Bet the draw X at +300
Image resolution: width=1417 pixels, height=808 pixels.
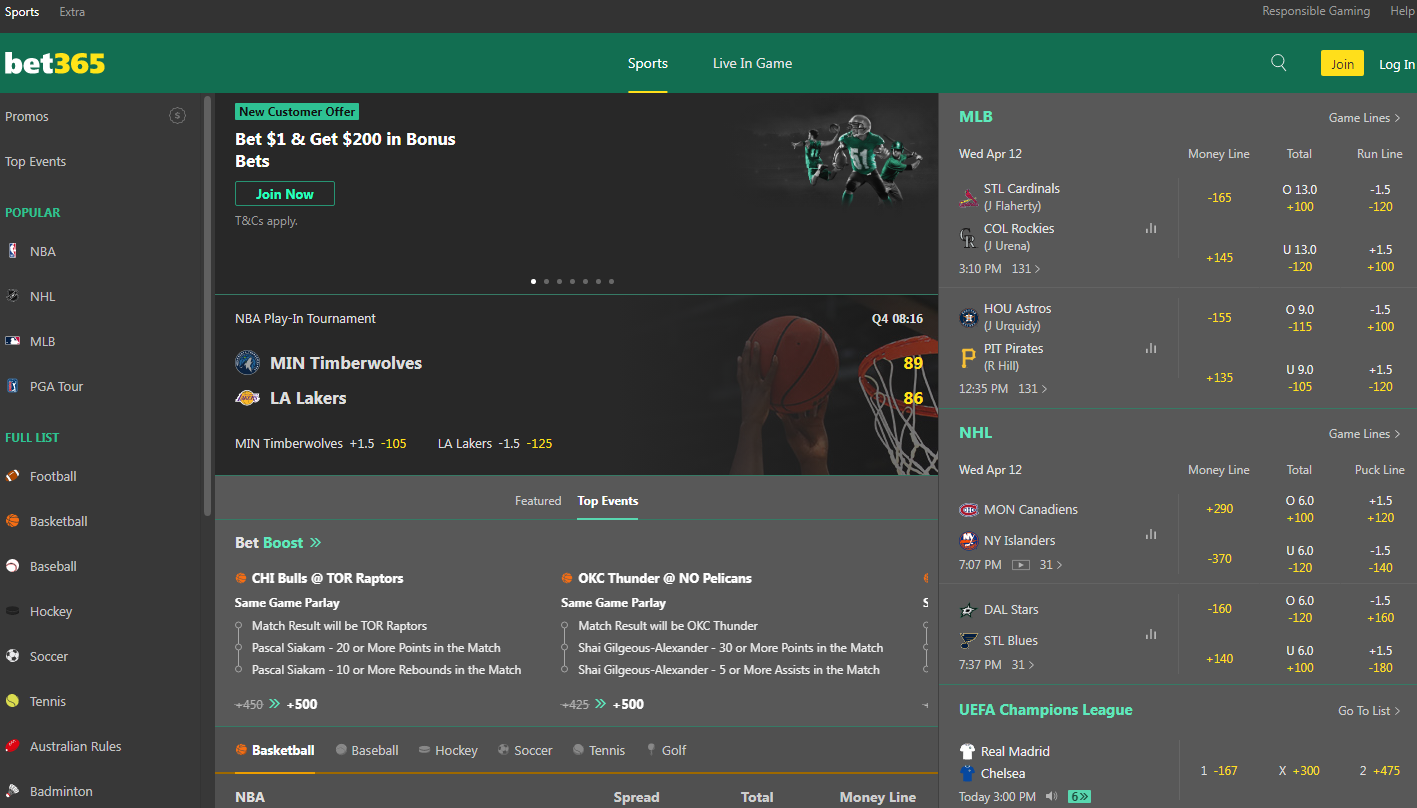pos(1299,771)
